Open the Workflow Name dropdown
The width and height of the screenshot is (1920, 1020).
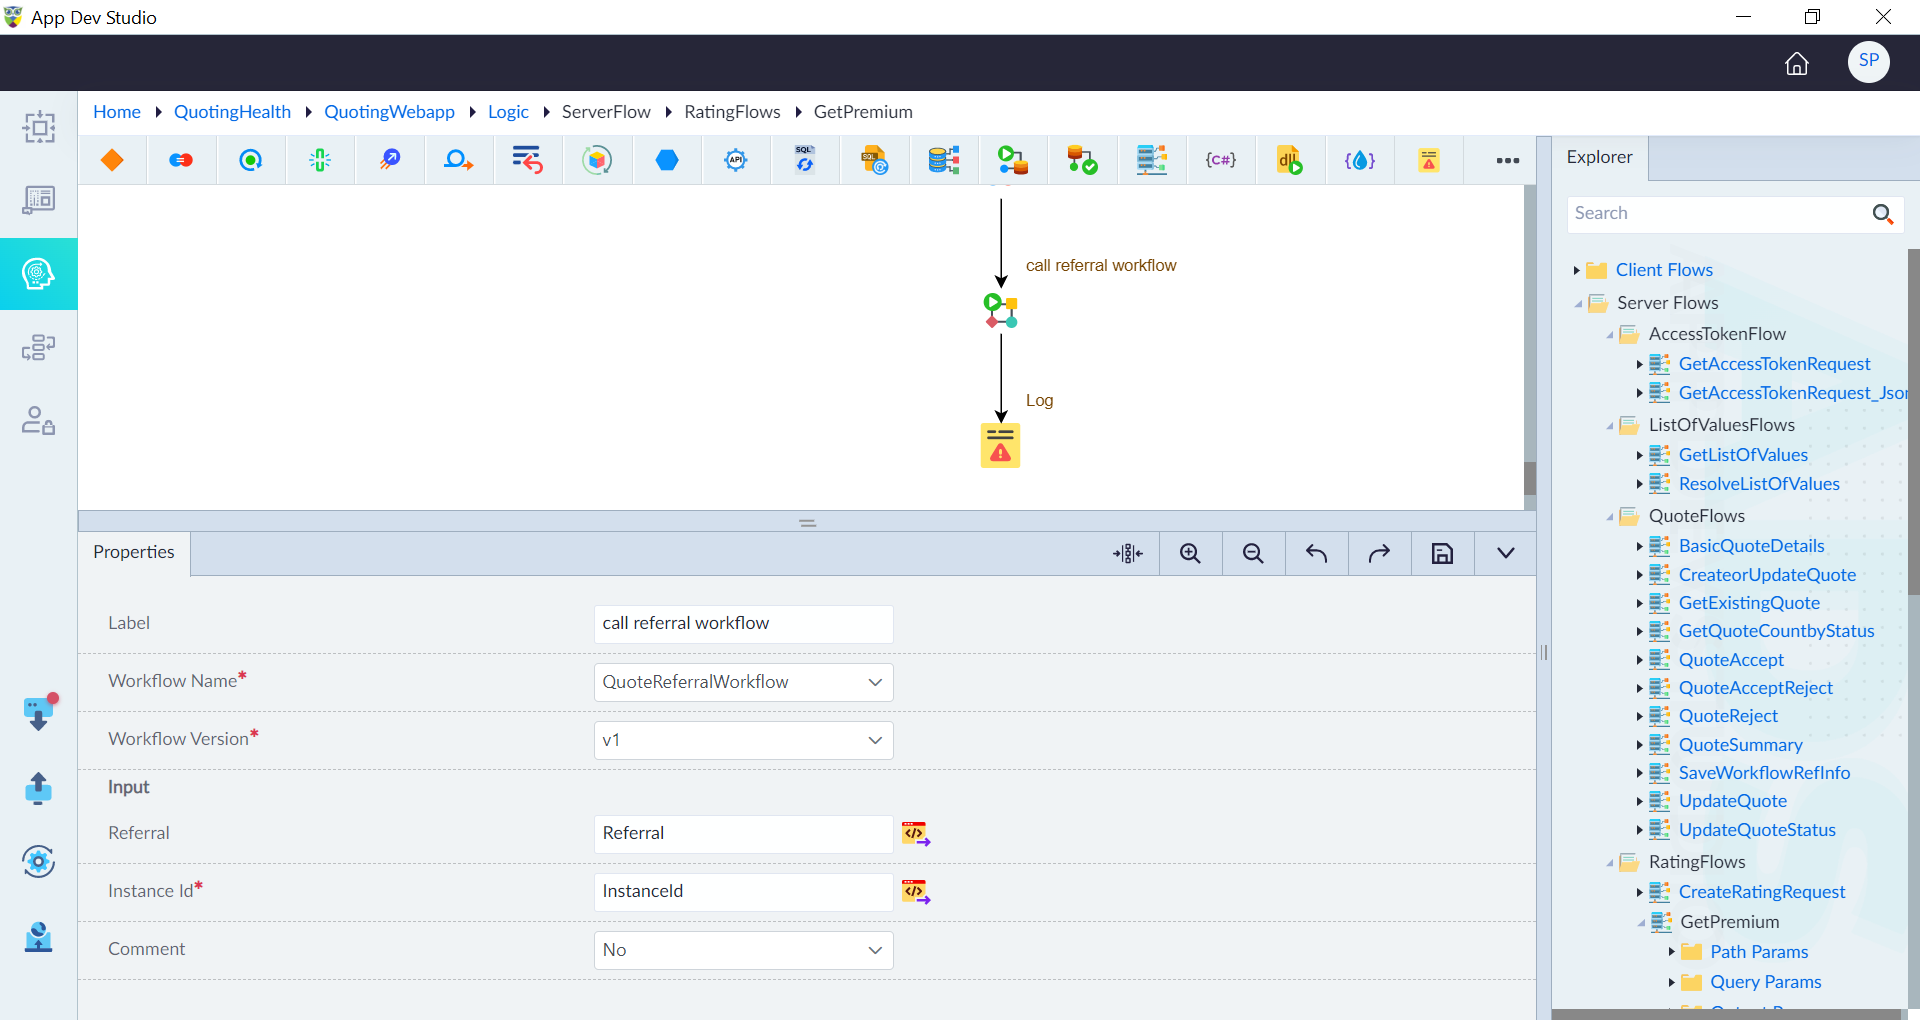click(743, 682)
